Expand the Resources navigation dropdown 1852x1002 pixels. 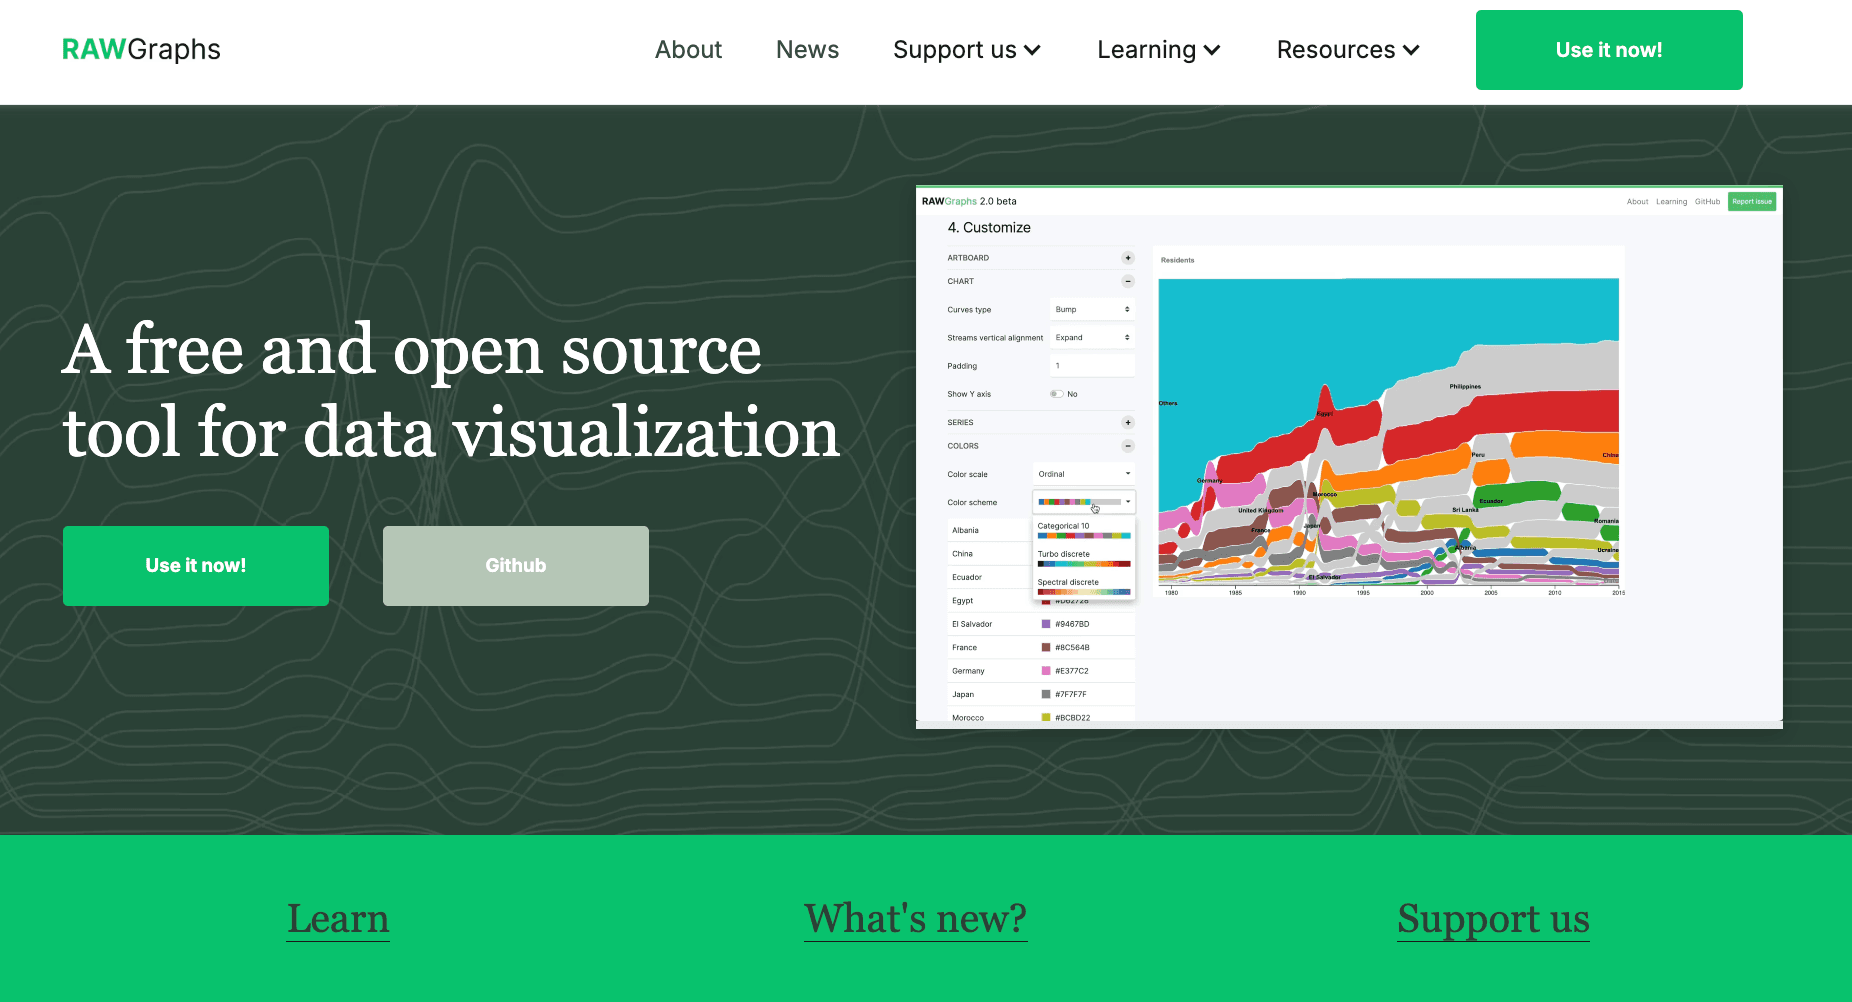1348,50
